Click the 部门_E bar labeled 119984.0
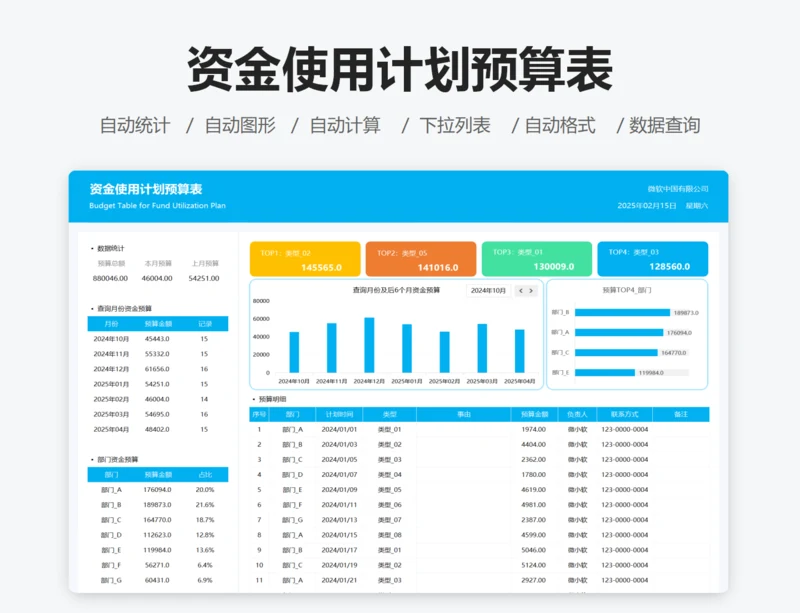Screen dimensions: 800x613 [x=605, y=373]
